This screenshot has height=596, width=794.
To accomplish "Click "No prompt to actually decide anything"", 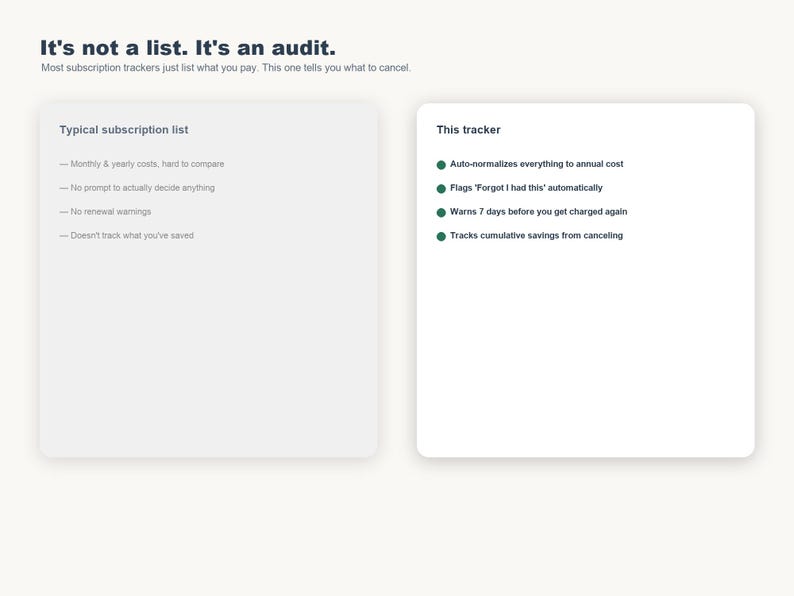I will 142,188.
